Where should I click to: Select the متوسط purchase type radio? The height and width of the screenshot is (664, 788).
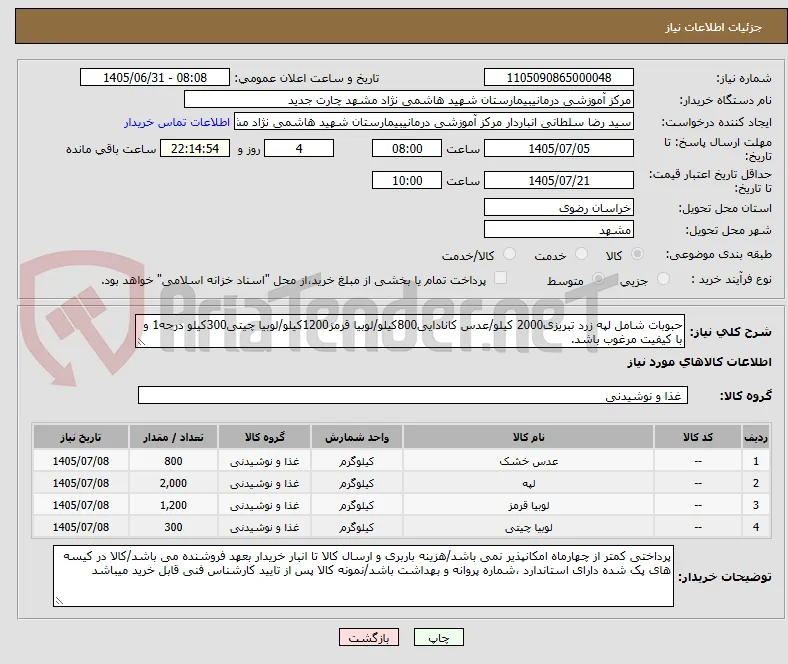pyautogui.click(x=599, y=279)
